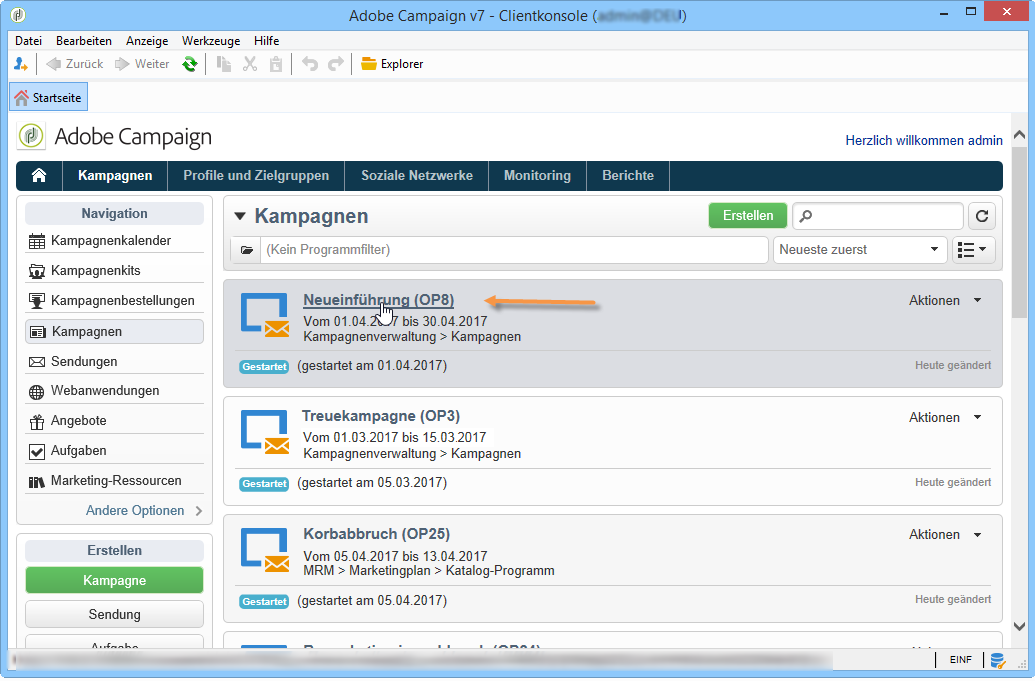Click the refresh list button beside search
This screenshot has width=1035, height=681.
pos(982,216)
